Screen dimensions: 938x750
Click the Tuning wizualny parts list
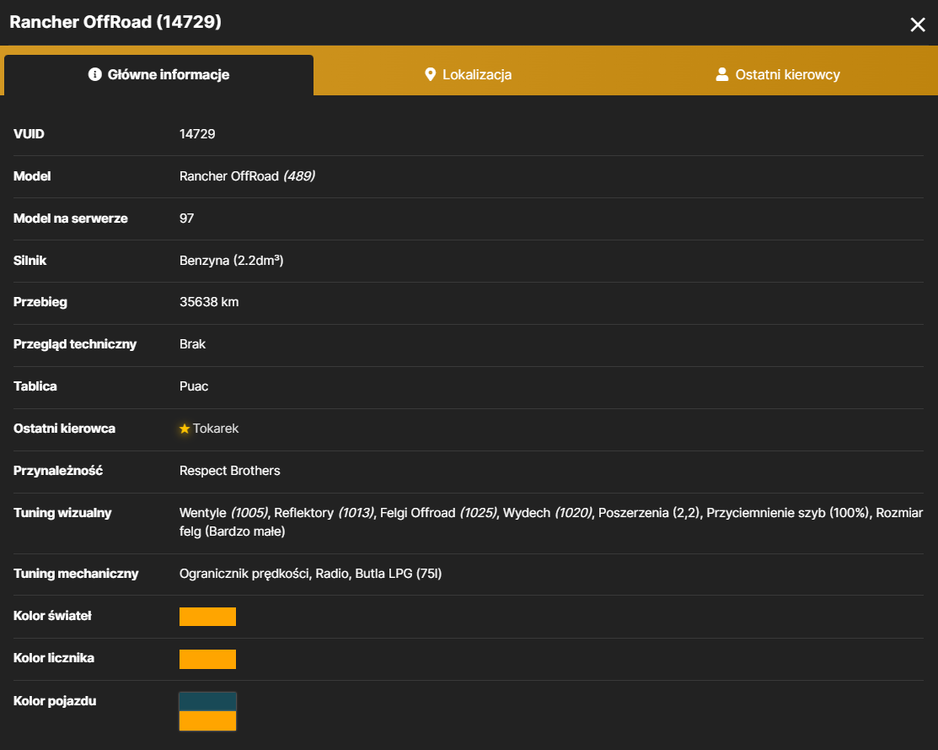click(x=551, y=522)
